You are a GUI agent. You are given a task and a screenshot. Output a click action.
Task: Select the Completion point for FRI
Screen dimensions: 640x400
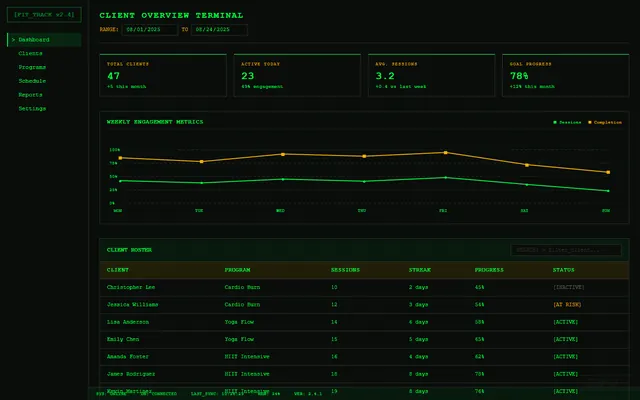click(x=445, y=153)
